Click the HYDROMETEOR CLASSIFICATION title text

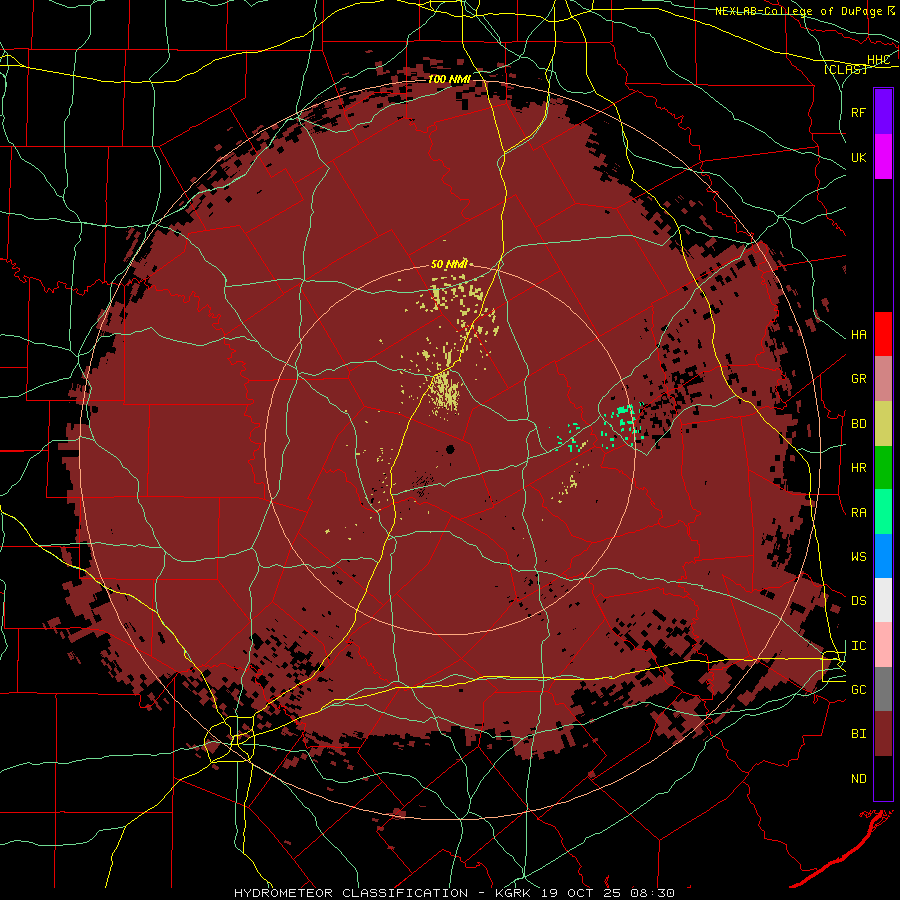point(351,893)
